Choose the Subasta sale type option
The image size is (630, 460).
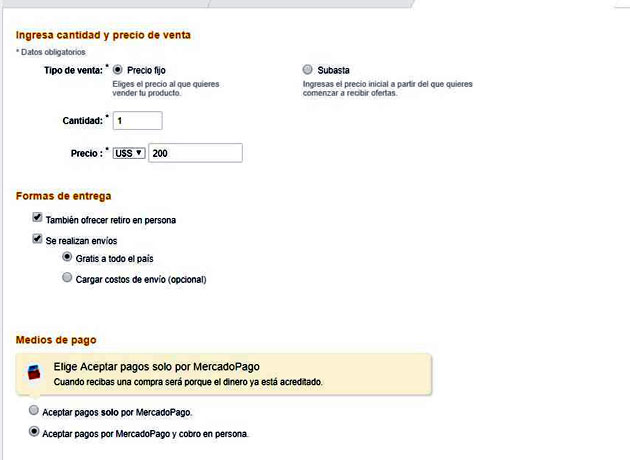307,70
